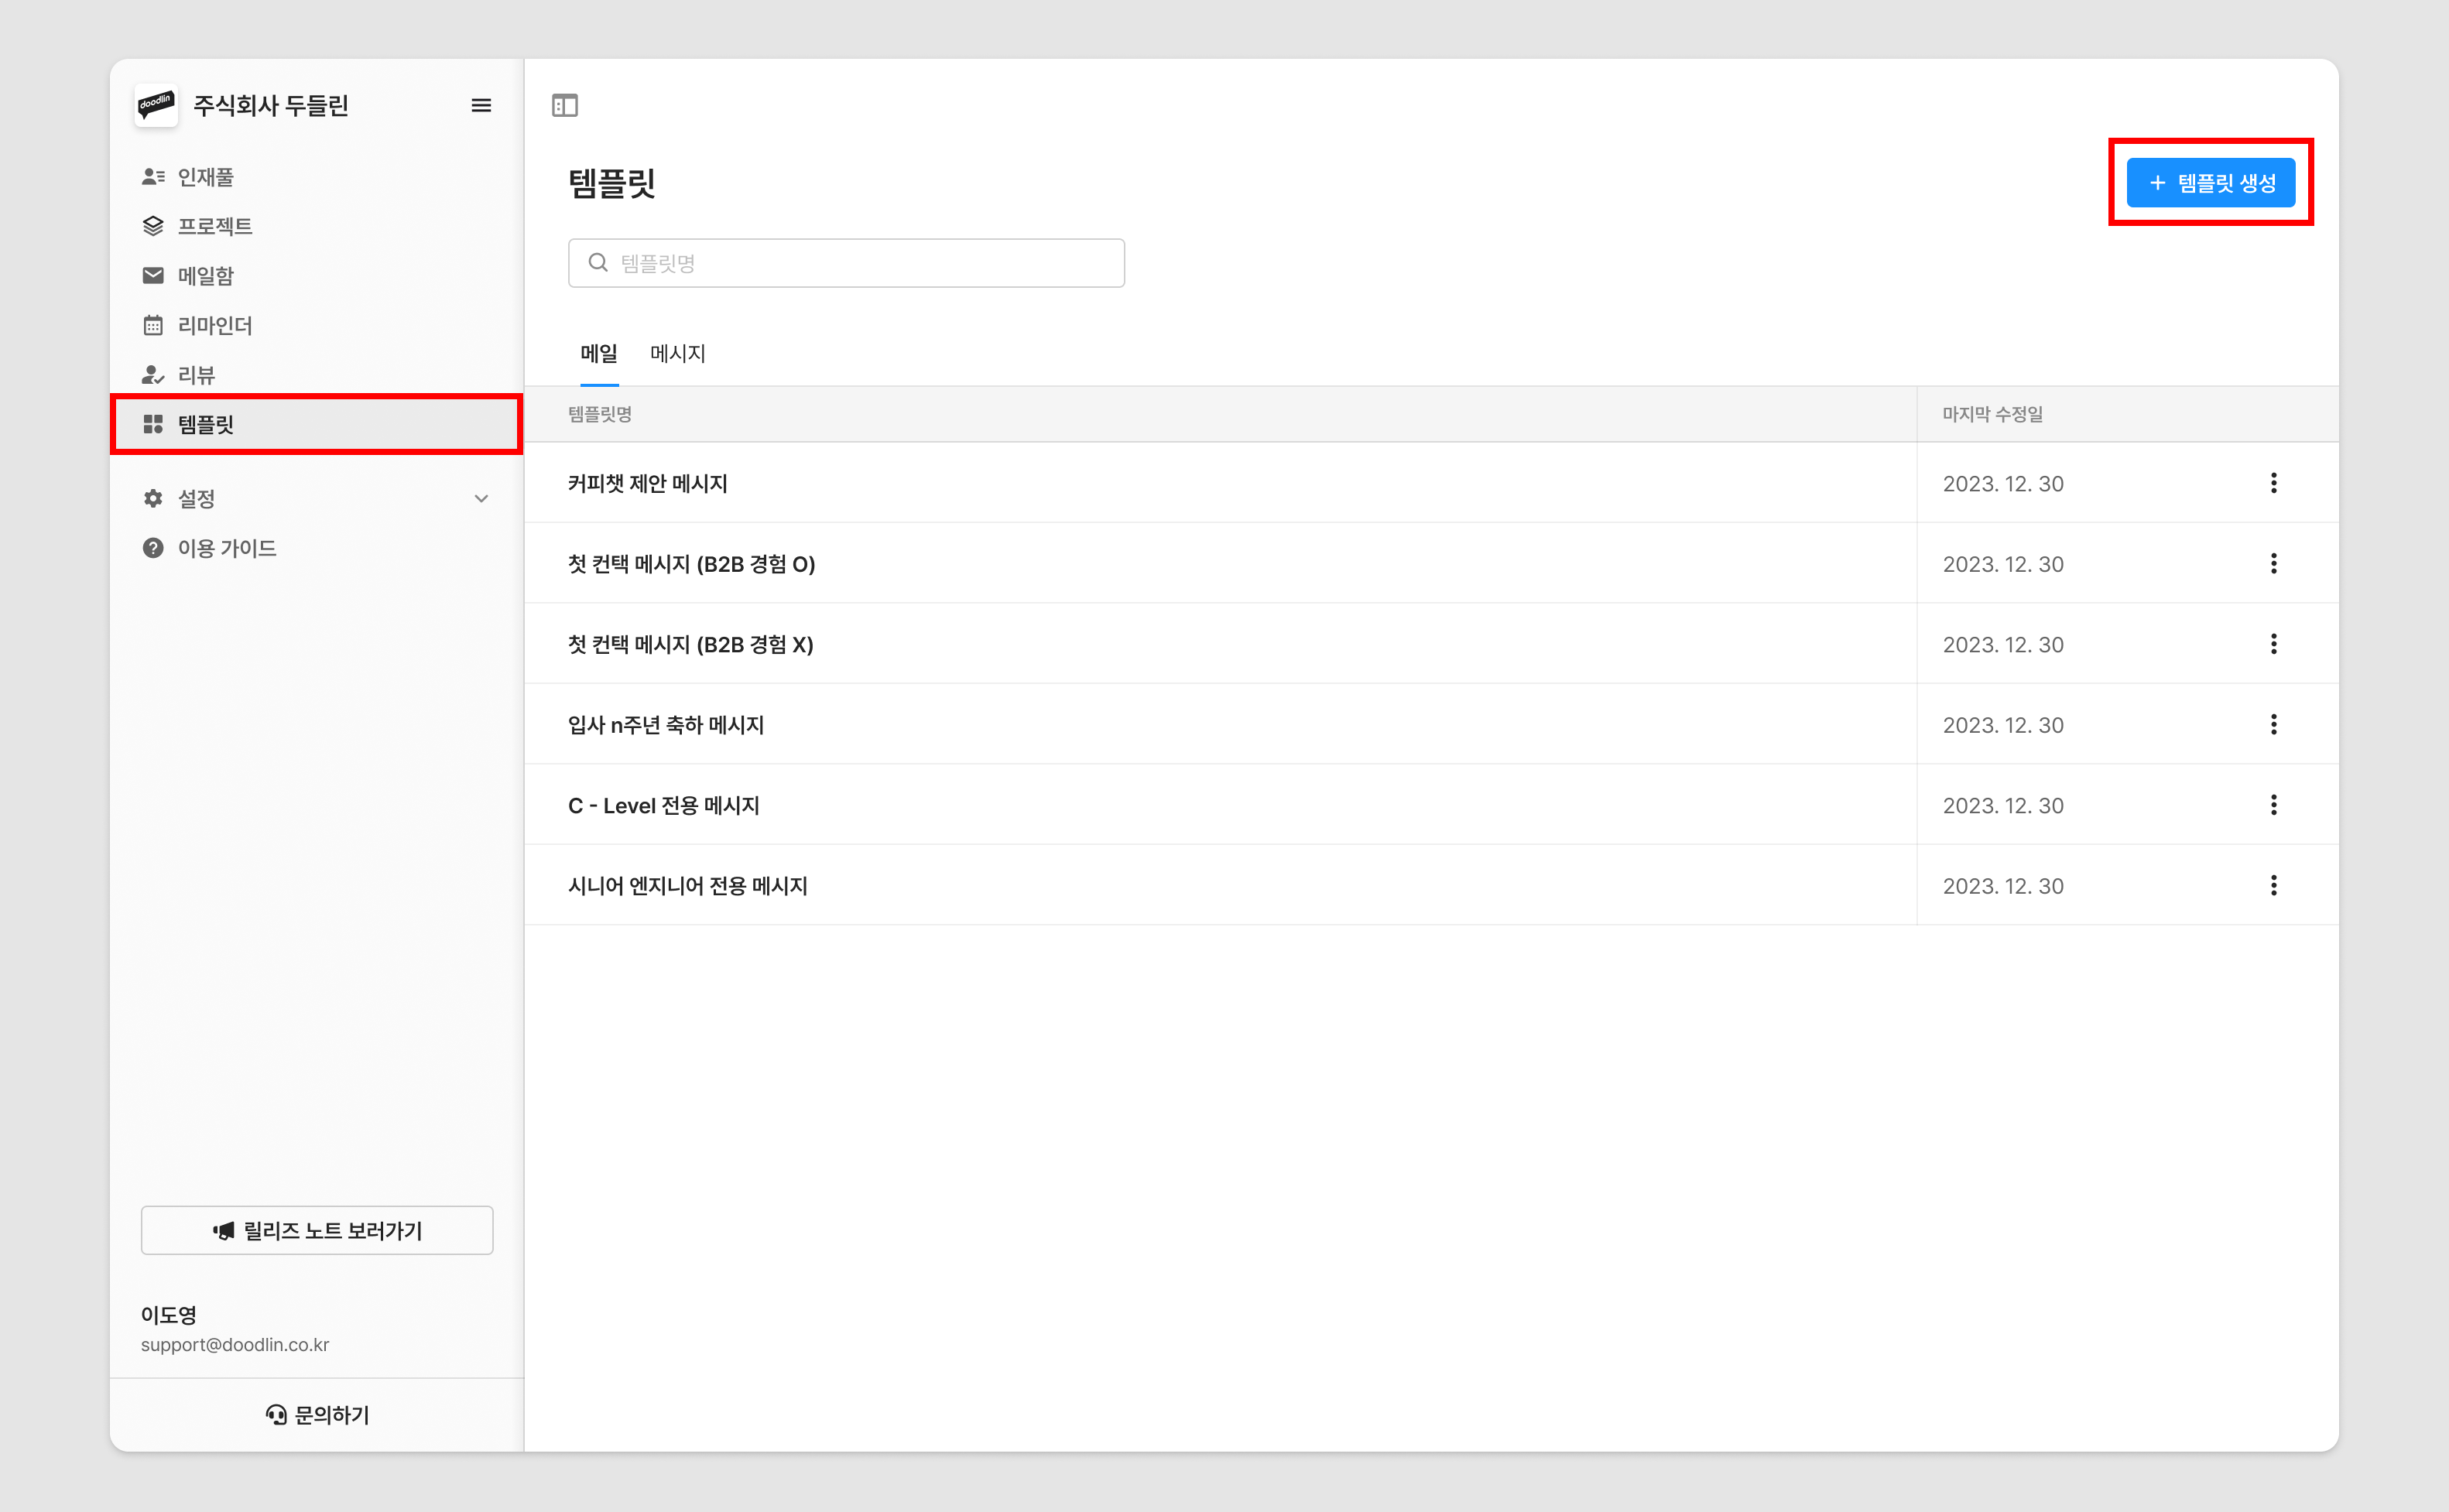The width and height of the screenshot is (2449, 1512).
Task: Go to 프로젝트 in sidebar
Action: coord(214,226)
